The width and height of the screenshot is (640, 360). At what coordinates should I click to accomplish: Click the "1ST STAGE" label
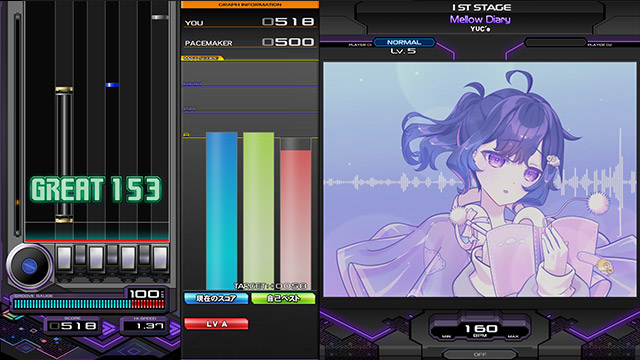[x=481, y=7]
